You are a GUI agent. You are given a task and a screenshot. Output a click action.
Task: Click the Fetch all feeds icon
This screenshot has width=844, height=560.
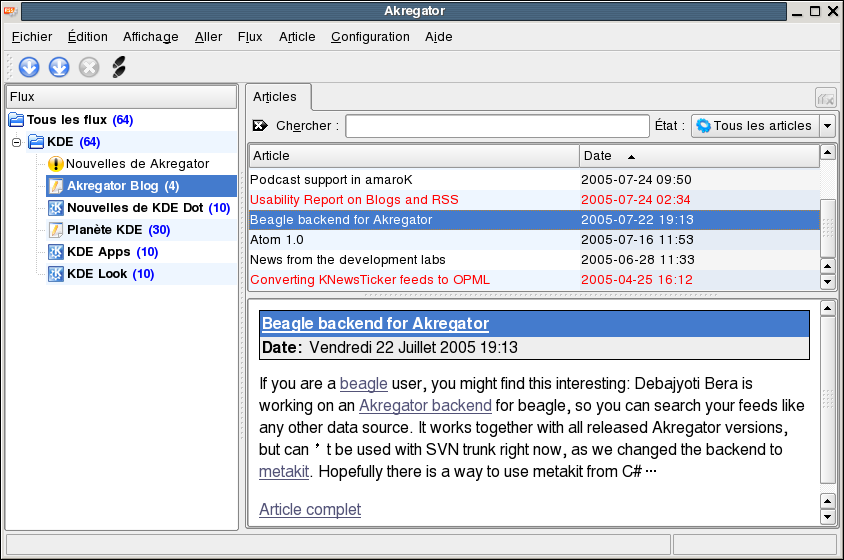click(x=59, y=67)
